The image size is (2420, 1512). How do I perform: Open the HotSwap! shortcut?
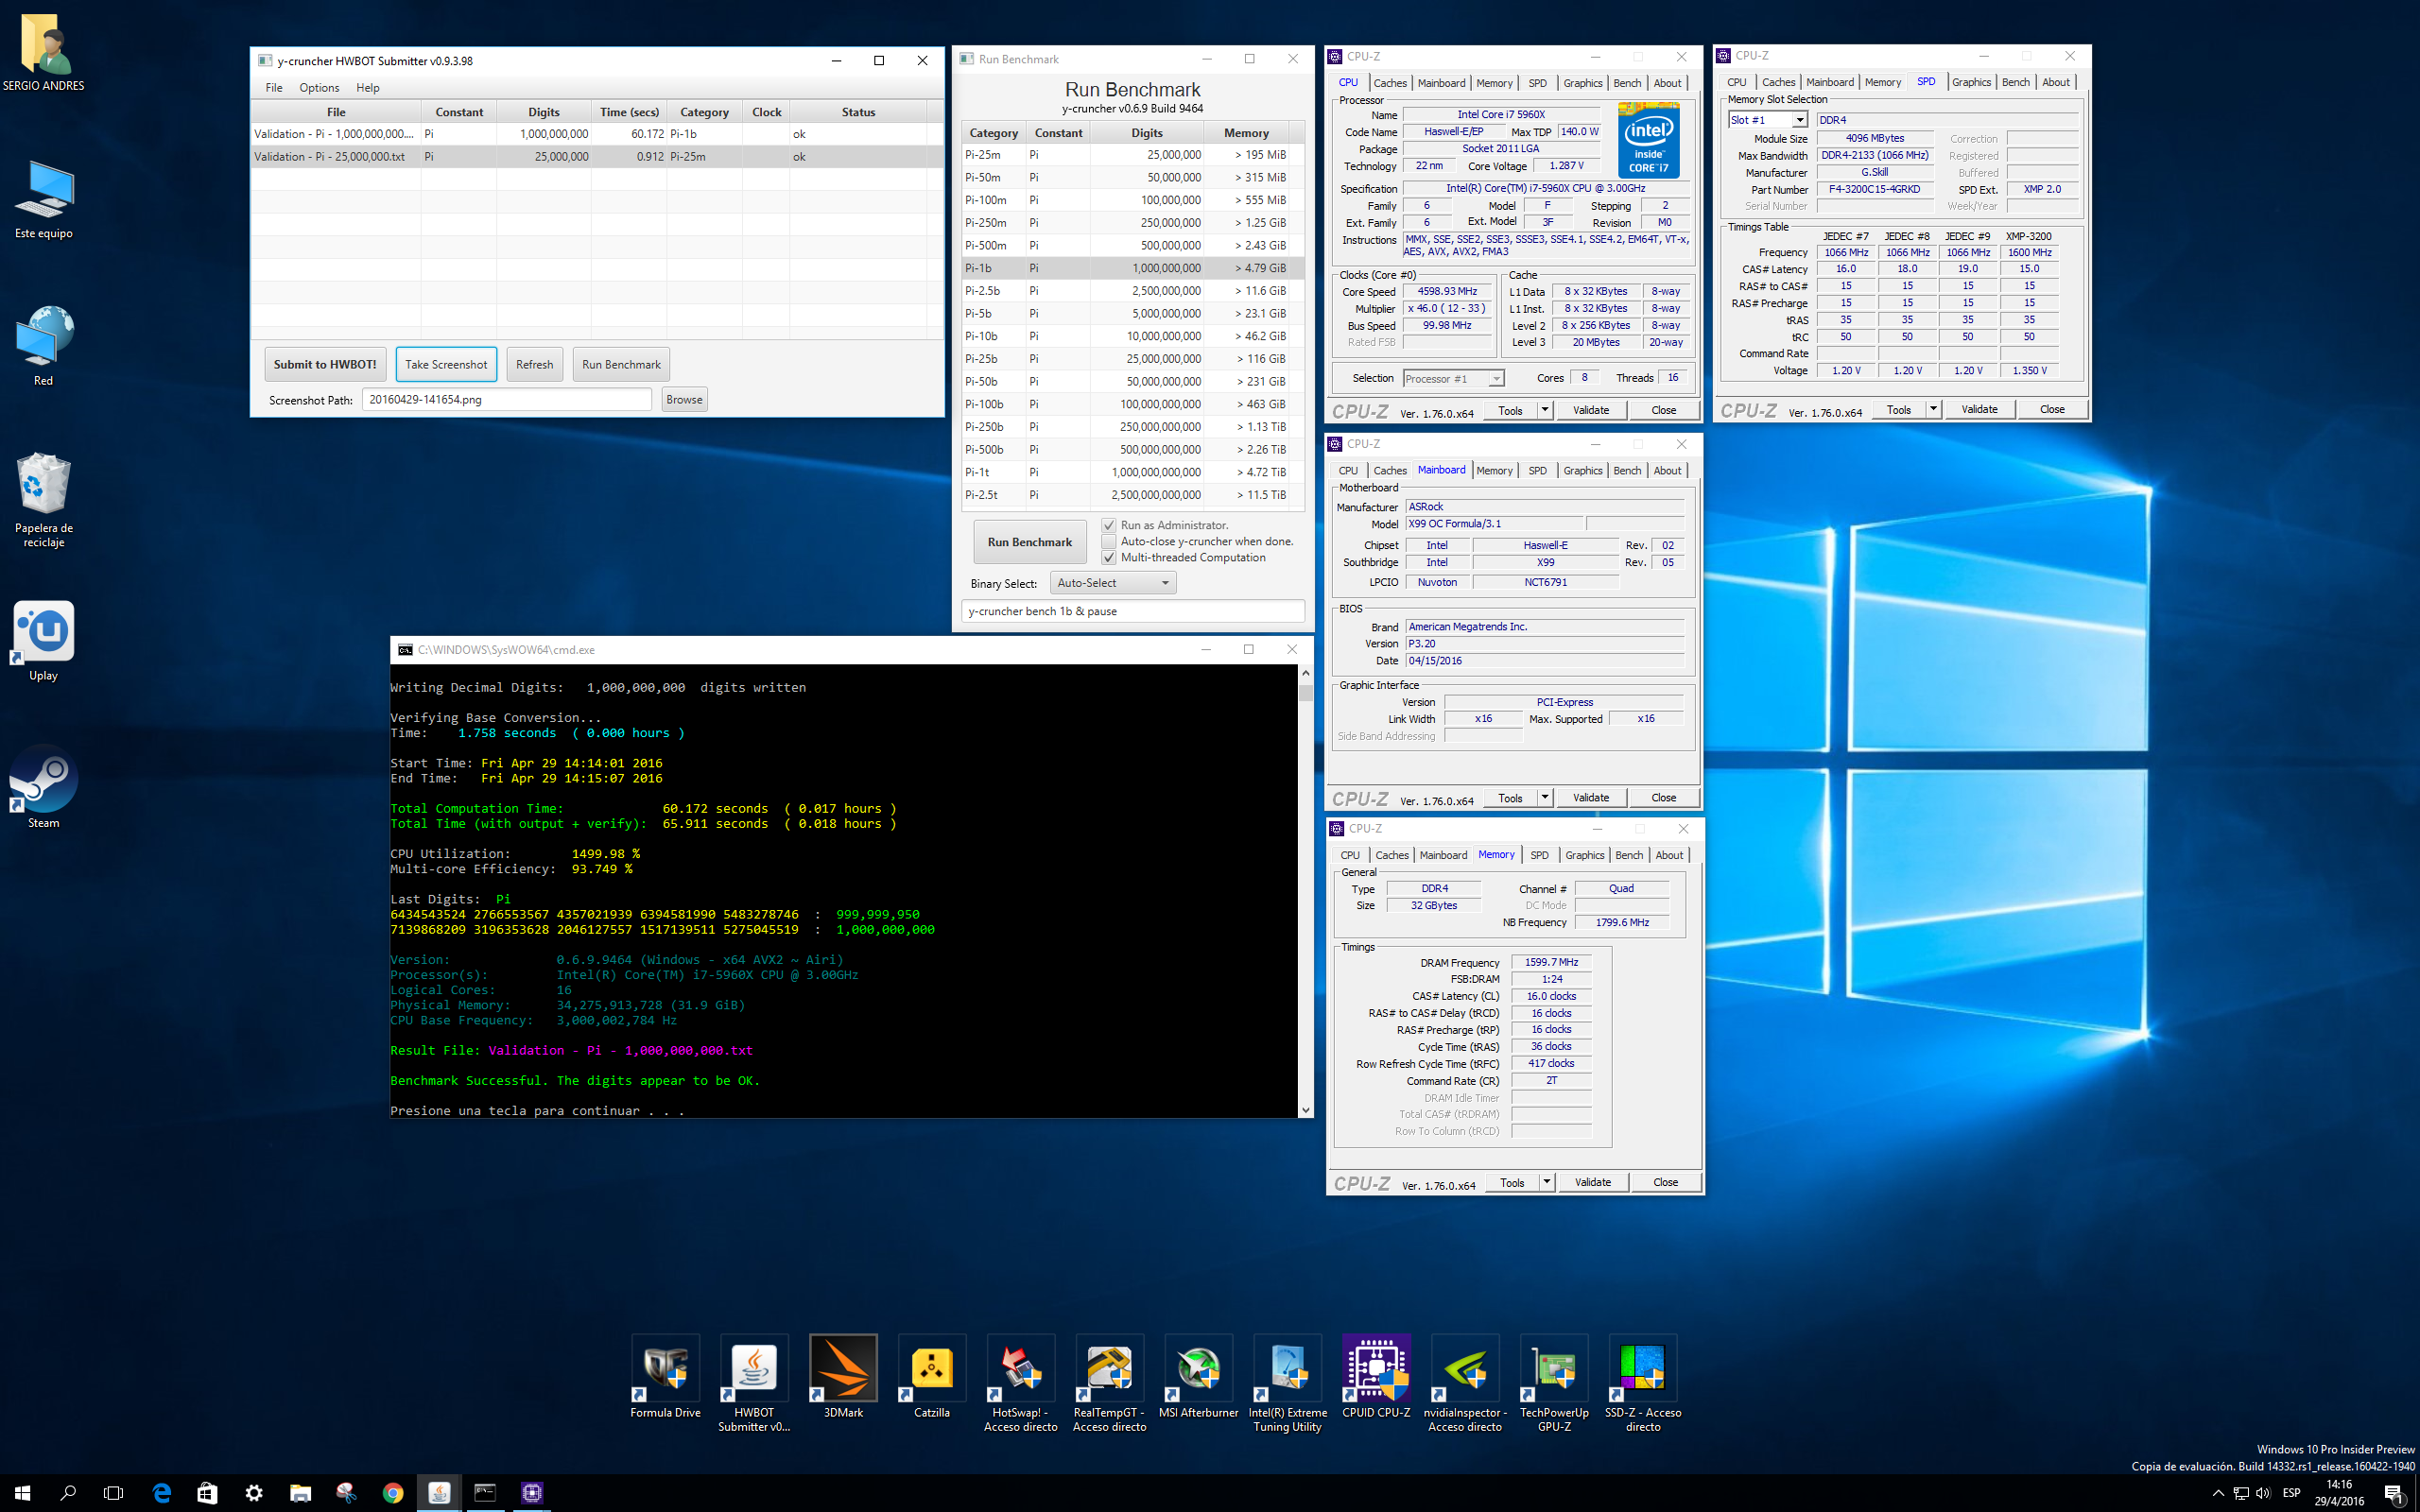(1020, 1384)
